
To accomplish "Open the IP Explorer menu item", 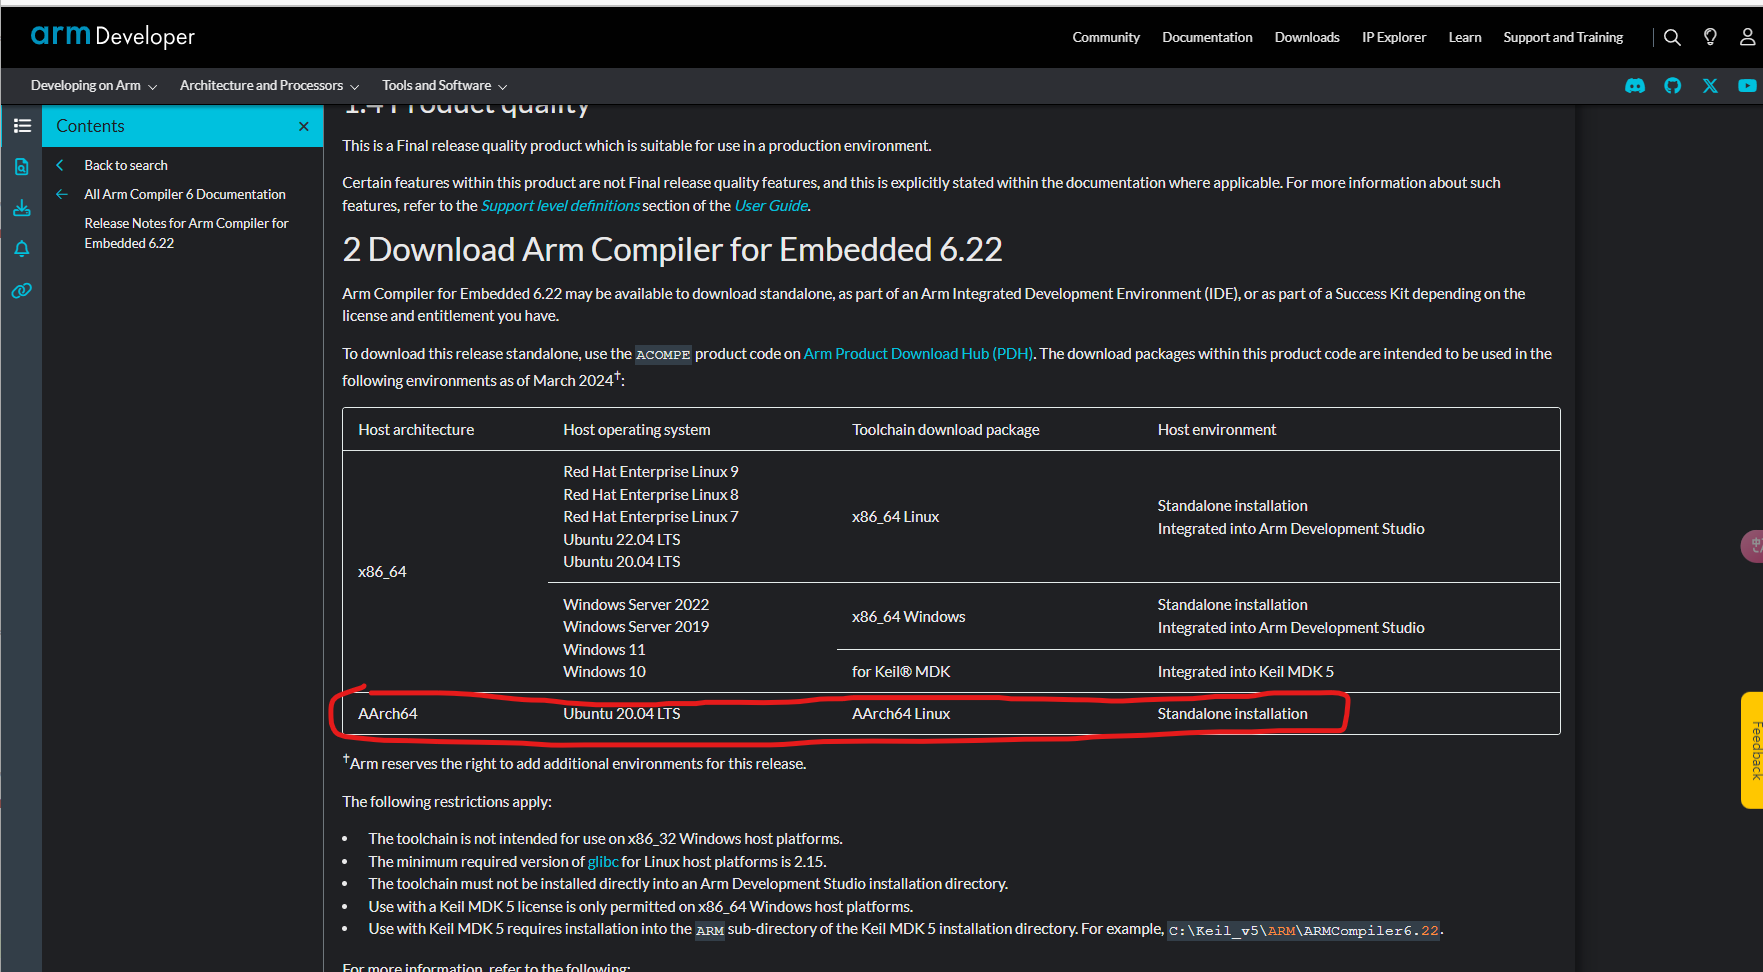I will 1394,37.
